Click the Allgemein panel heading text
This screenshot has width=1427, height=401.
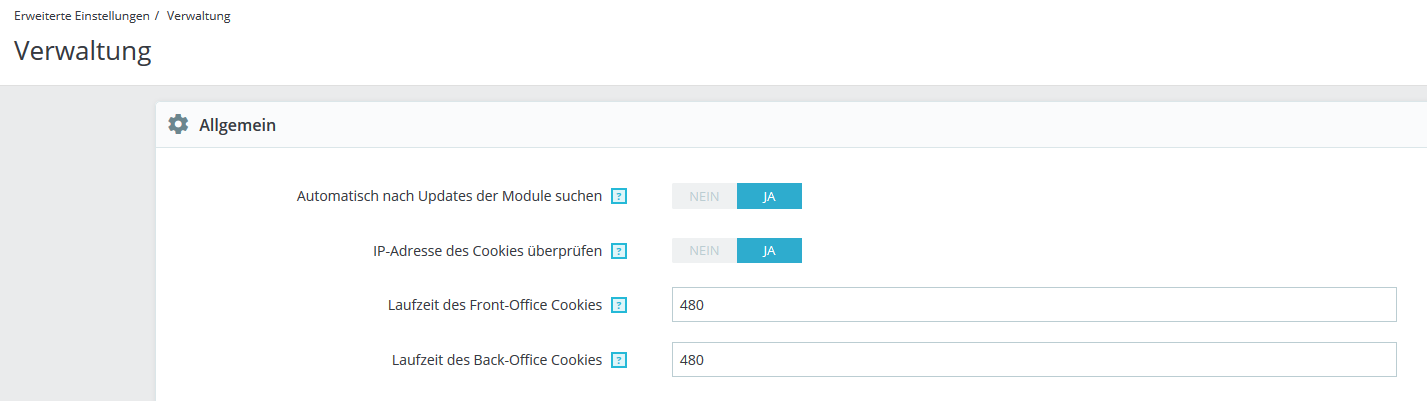(238, 125)
